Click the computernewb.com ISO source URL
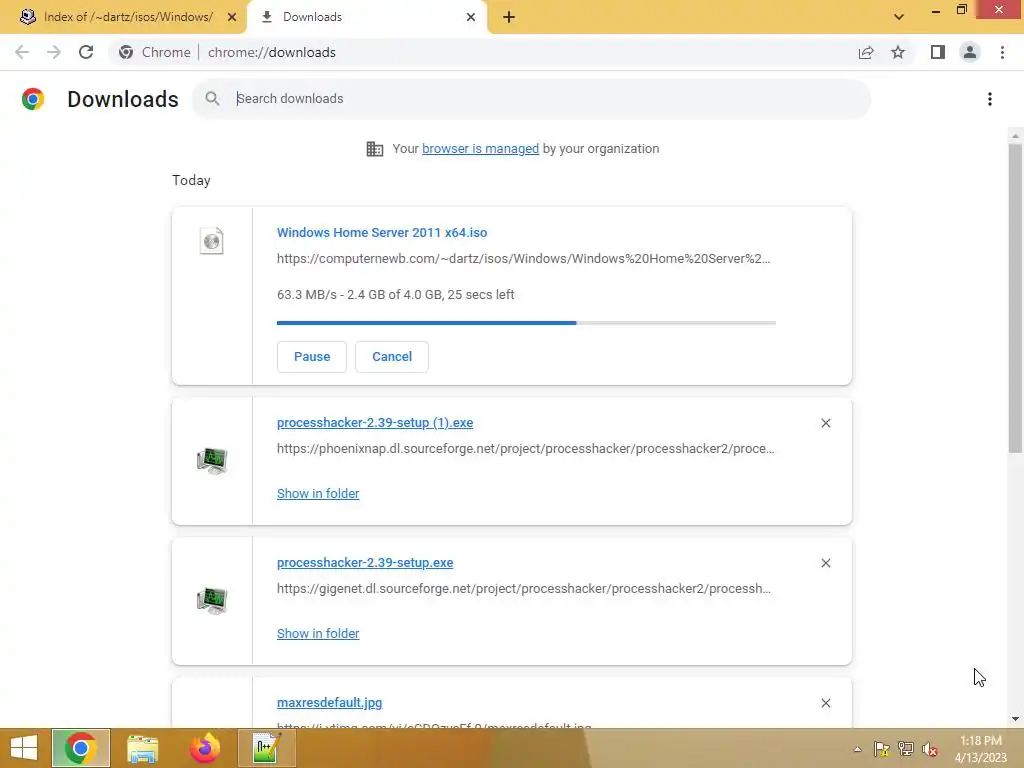Viewport: 1024px width, 768px height. tap(524, 259)
